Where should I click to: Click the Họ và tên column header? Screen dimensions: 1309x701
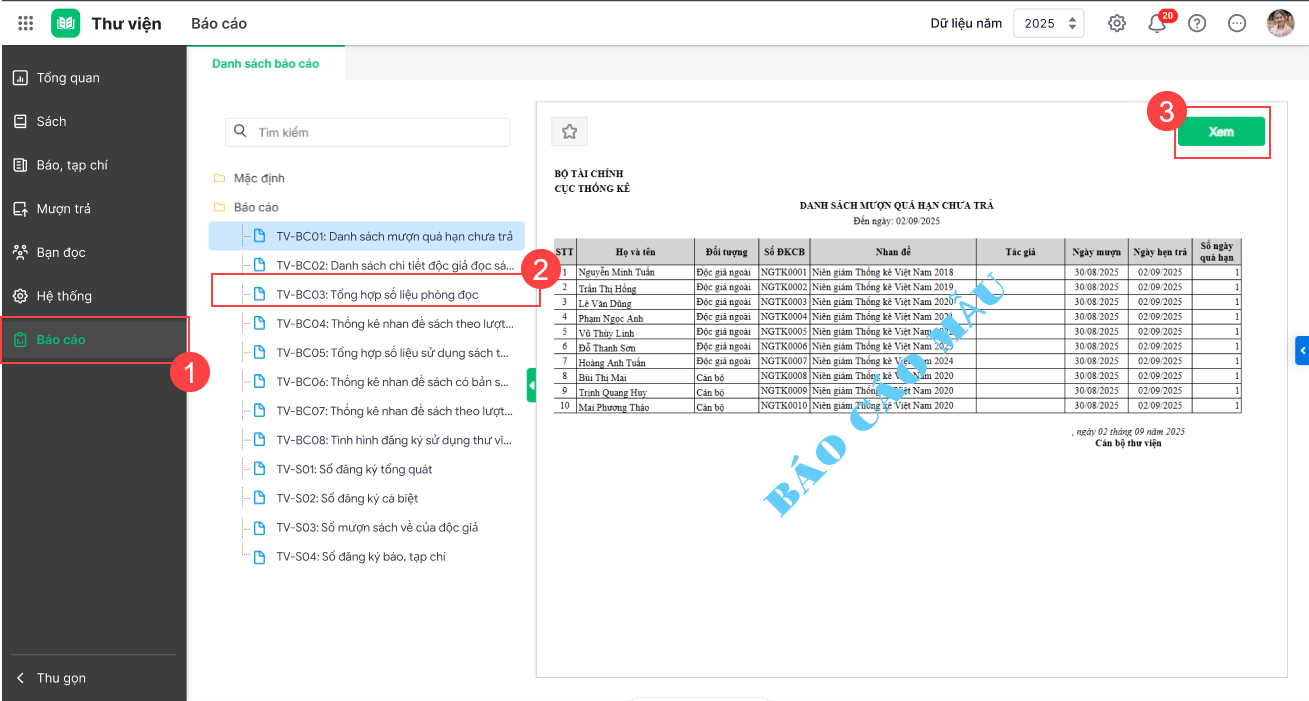pyautogui.click(x=635, y=252)
